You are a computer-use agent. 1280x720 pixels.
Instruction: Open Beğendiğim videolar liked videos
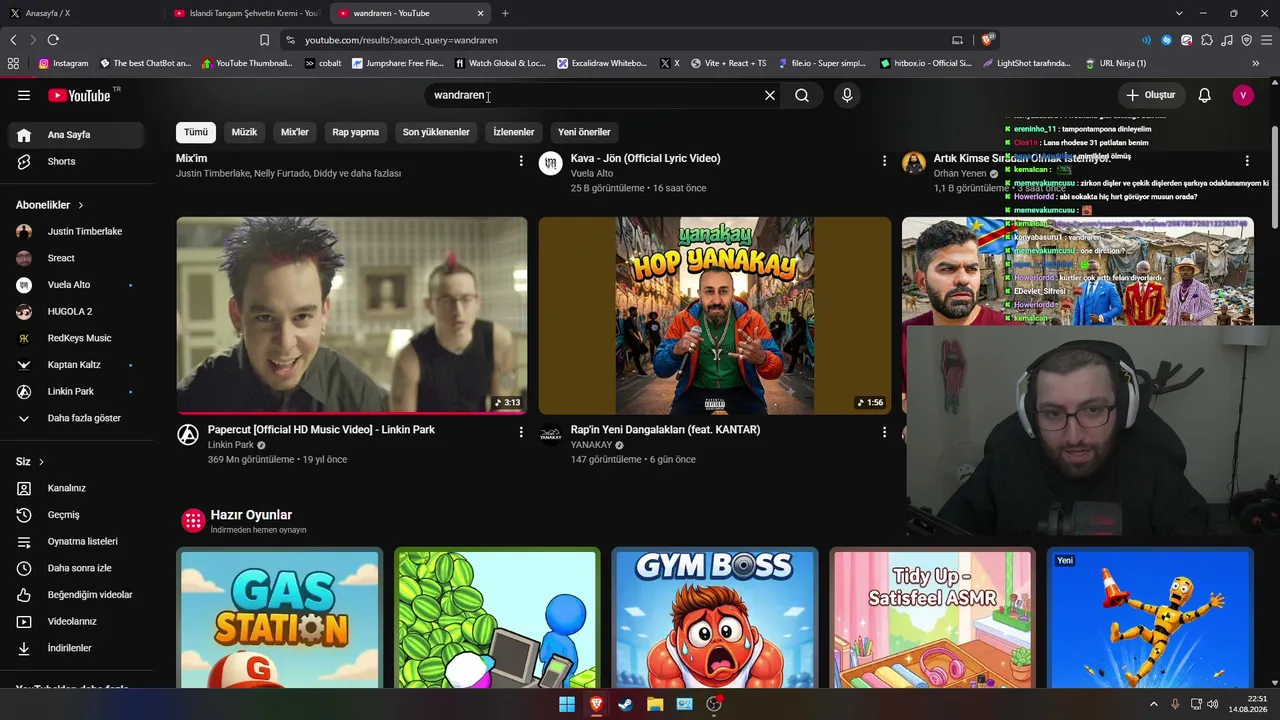[x=77, y=595]
